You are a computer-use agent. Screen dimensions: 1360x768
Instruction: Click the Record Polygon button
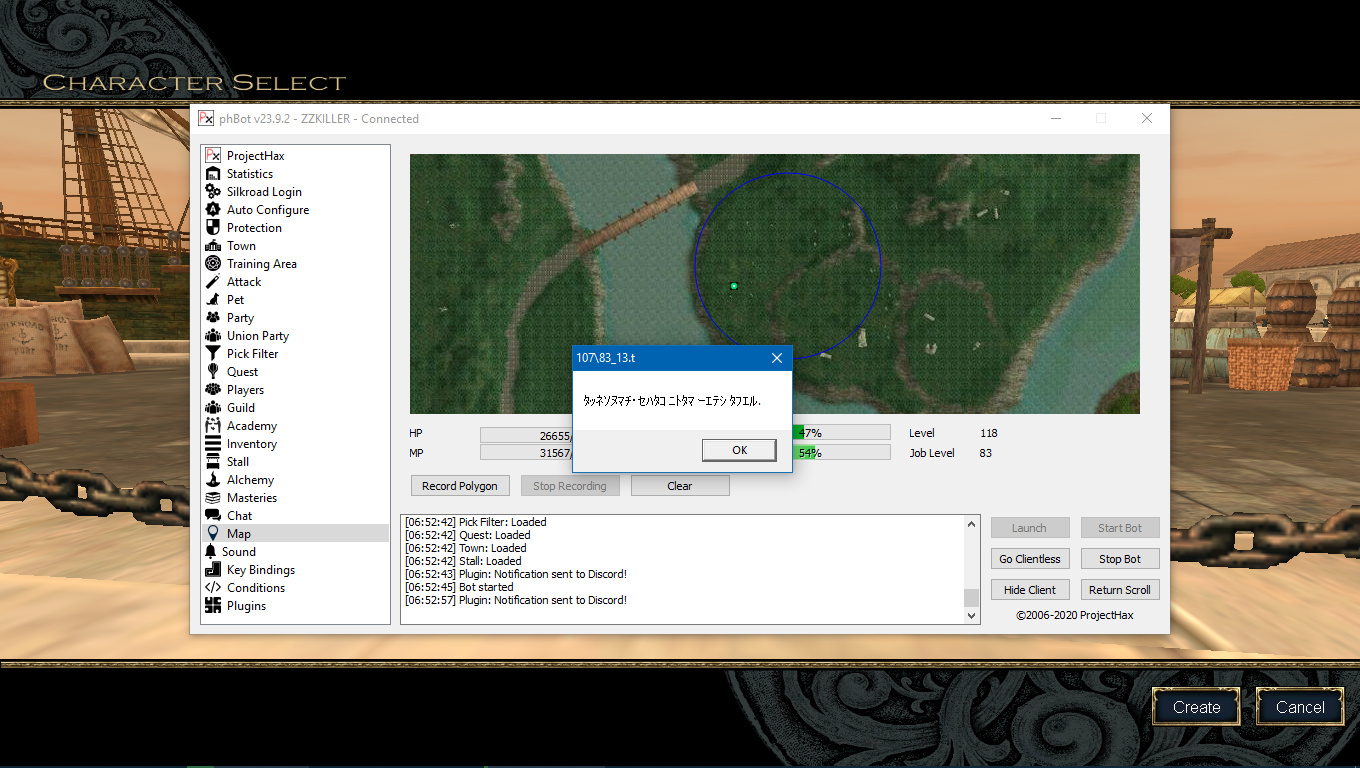[459, 486]
